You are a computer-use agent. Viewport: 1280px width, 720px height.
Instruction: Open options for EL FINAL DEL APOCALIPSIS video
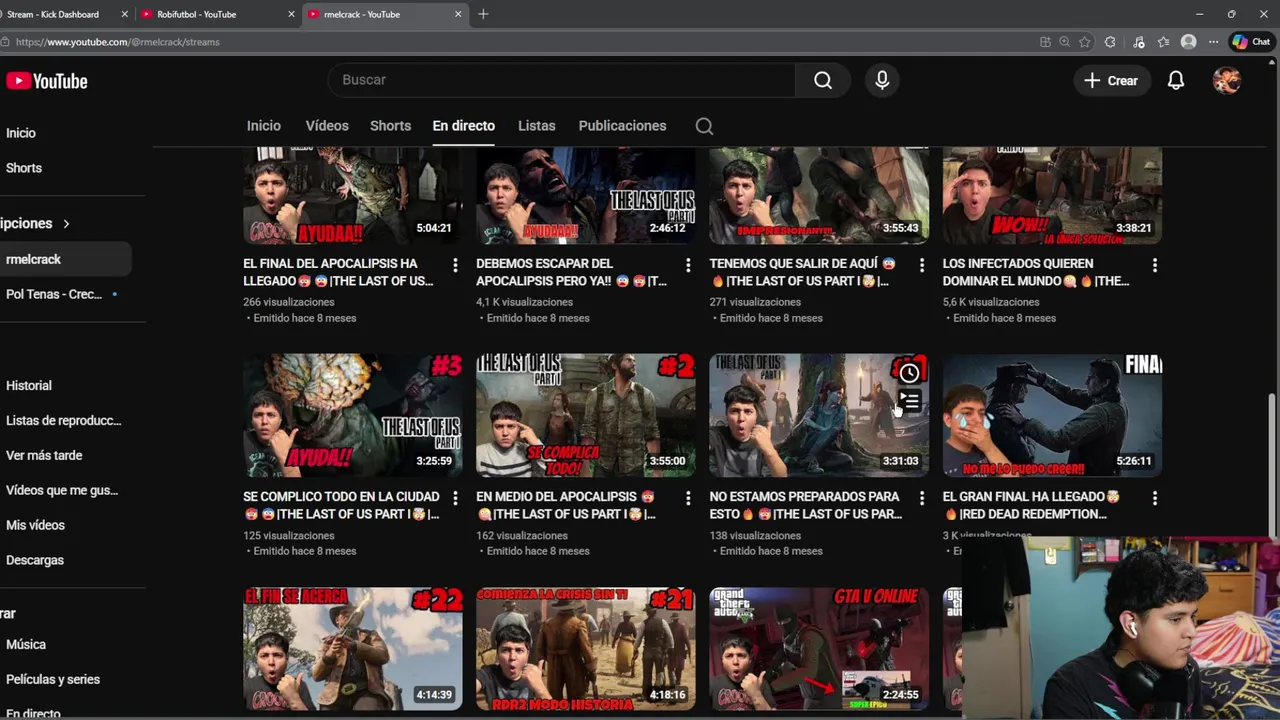(455, 265)
